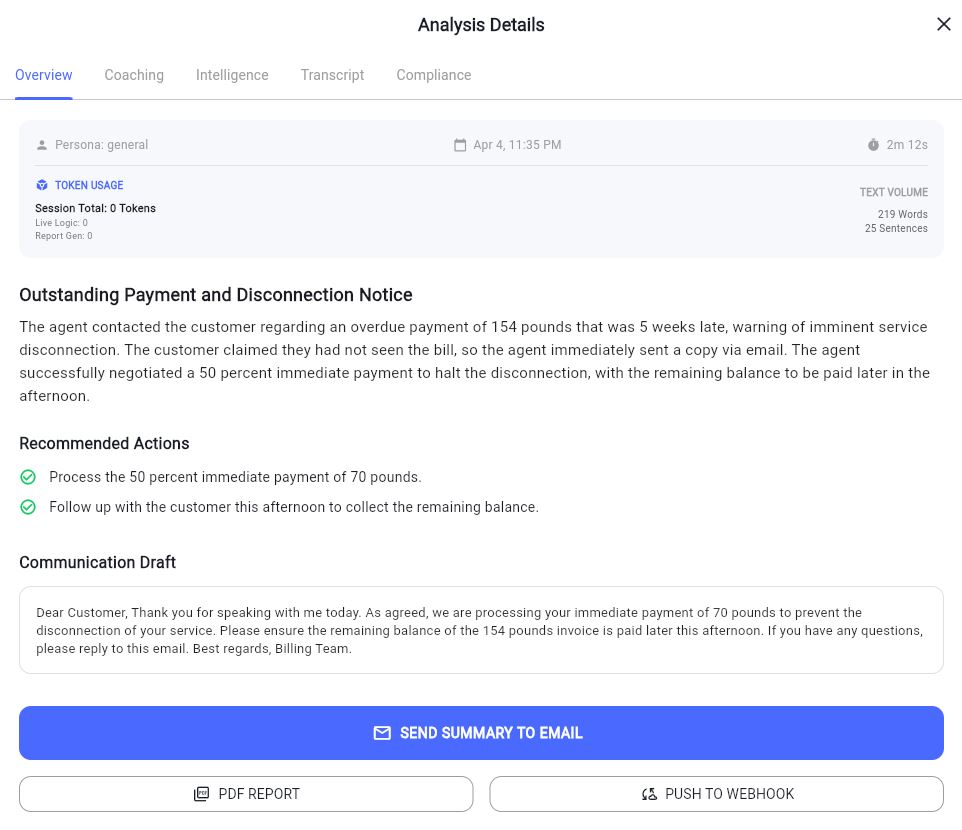Click the TOKEN USAGE heading

point(89,185)
